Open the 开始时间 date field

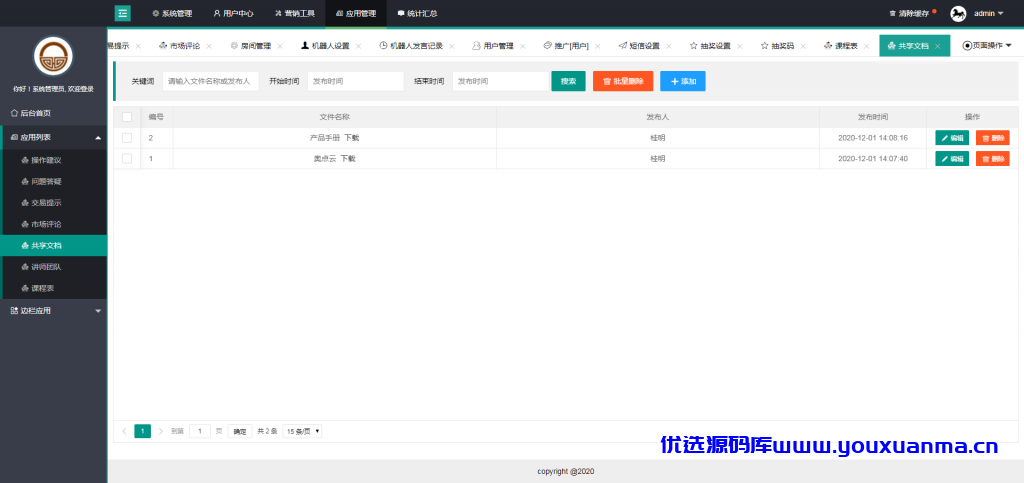tap(356, 81)
